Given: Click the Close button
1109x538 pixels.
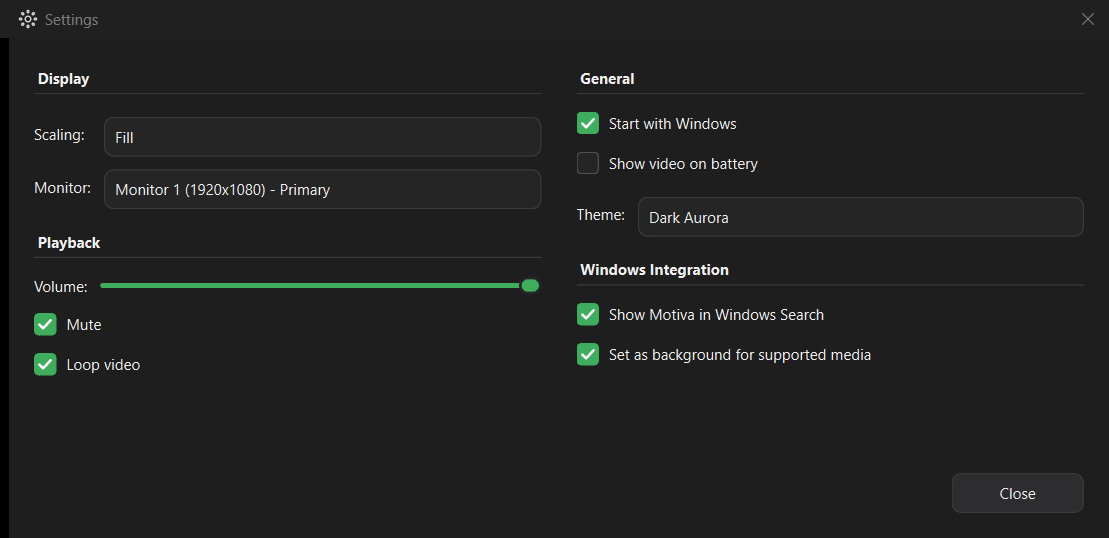Looking at the screenshot, I should (x=1018, y=493).
